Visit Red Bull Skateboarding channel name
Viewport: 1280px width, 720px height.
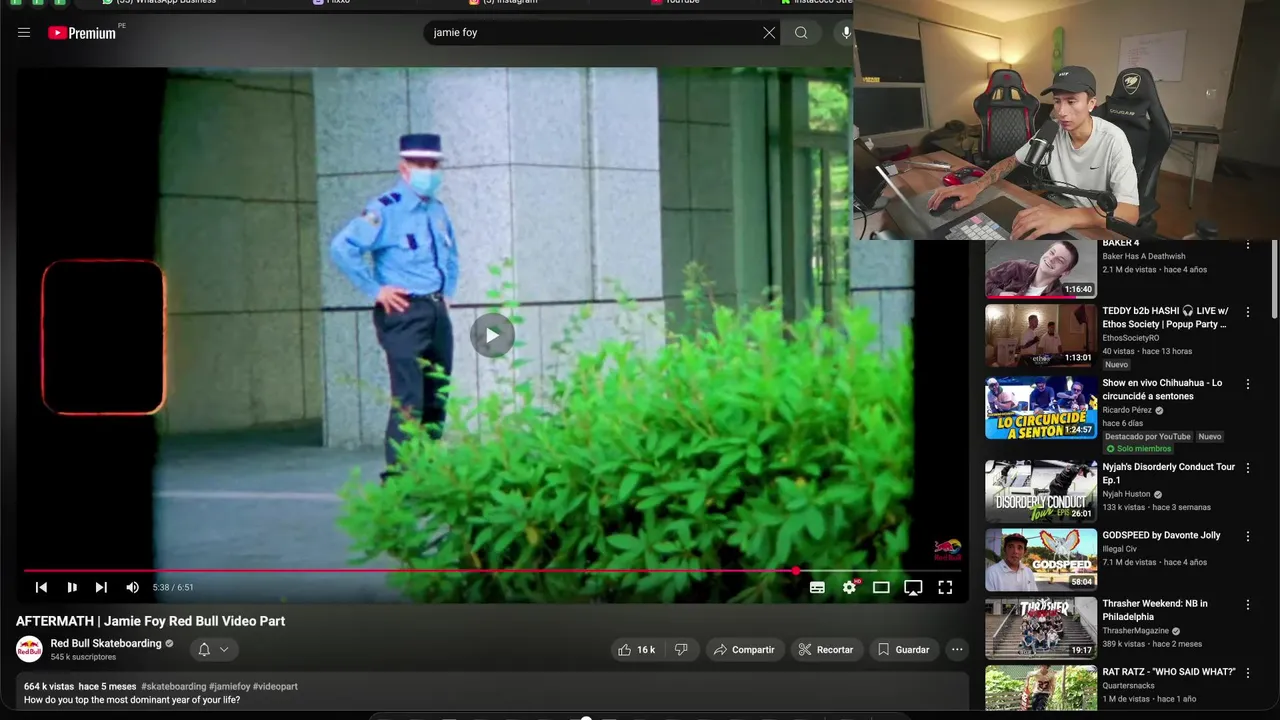(x=106, y=643)
